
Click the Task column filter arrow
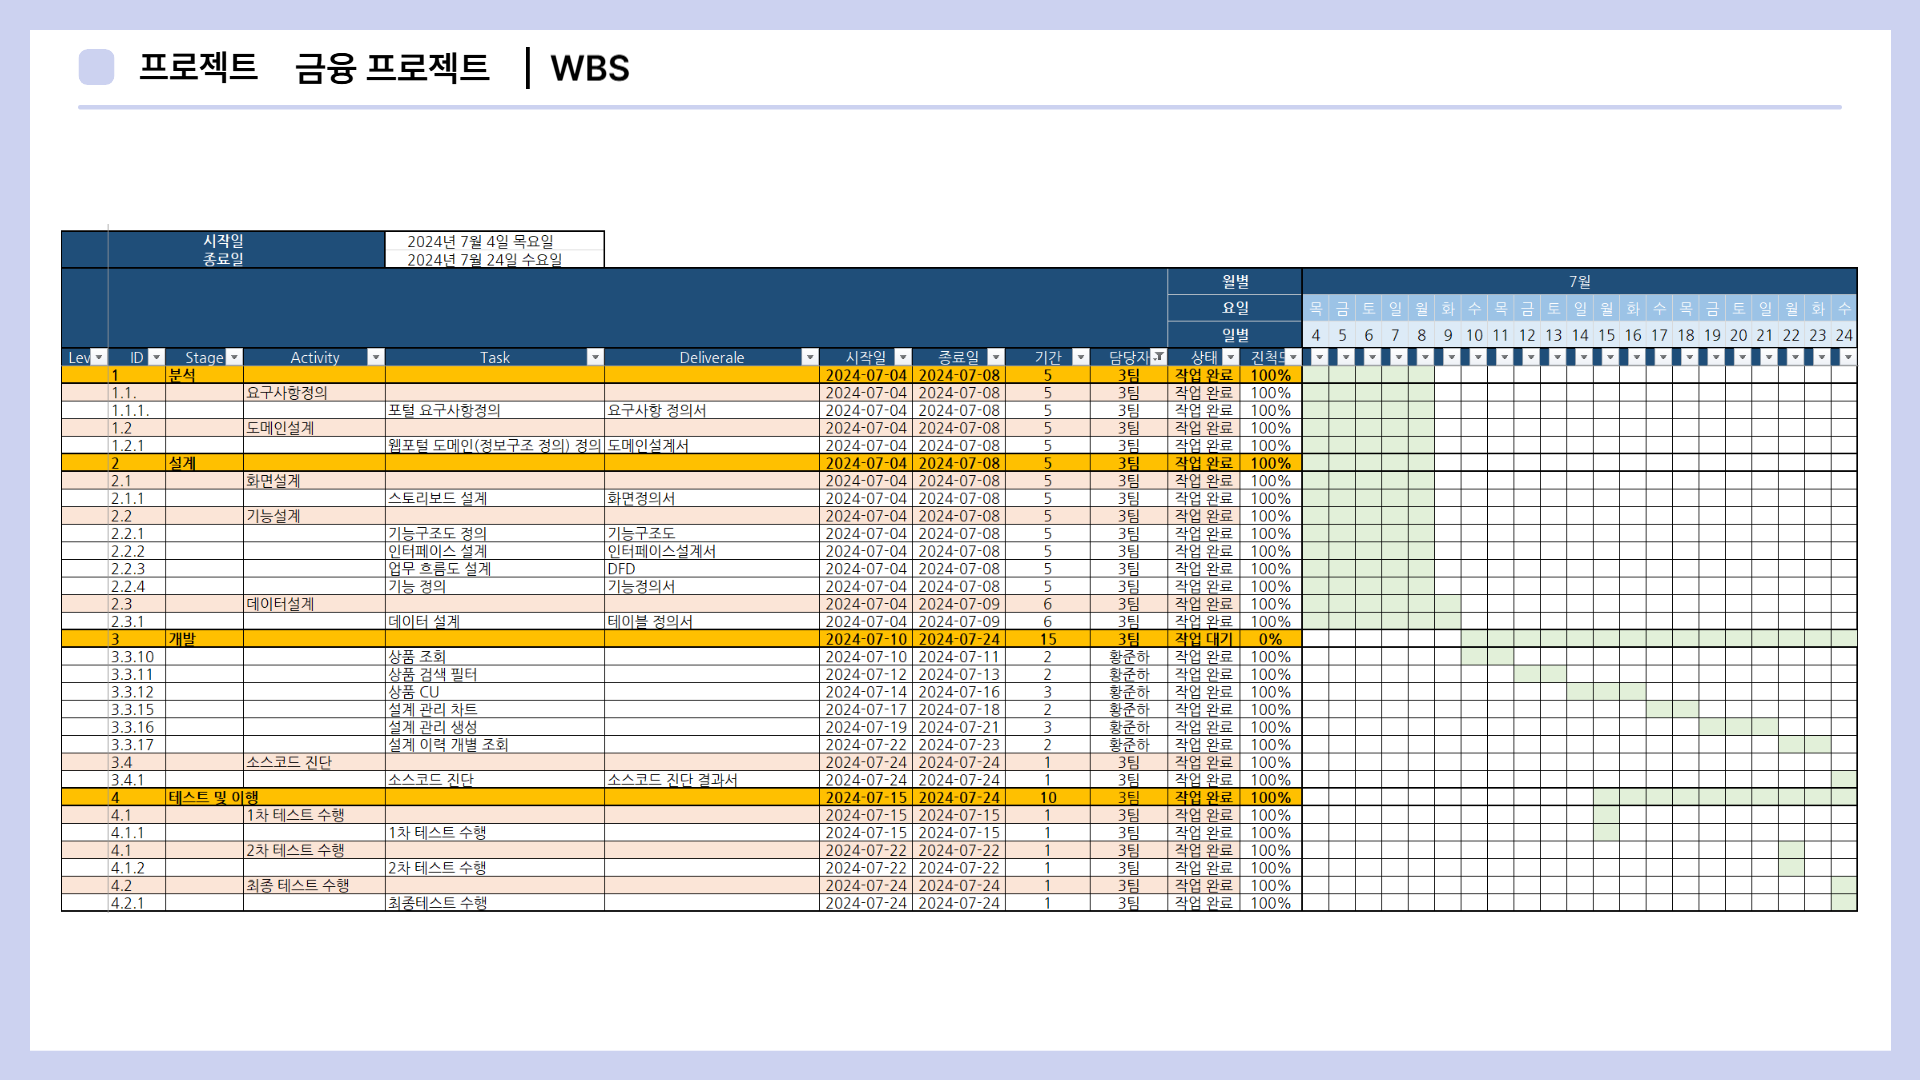[595, 357]
